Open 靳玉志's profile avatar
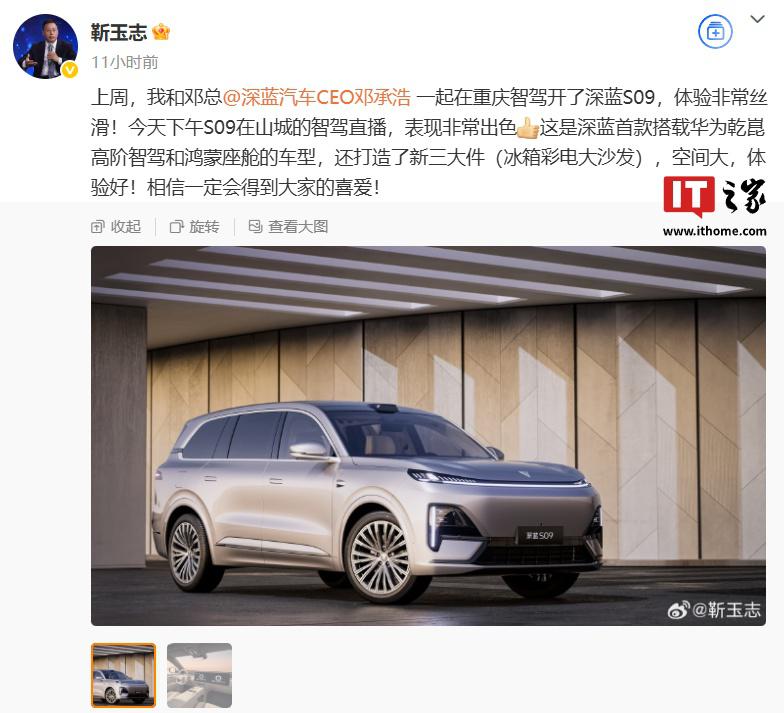 tap(46, 46)
